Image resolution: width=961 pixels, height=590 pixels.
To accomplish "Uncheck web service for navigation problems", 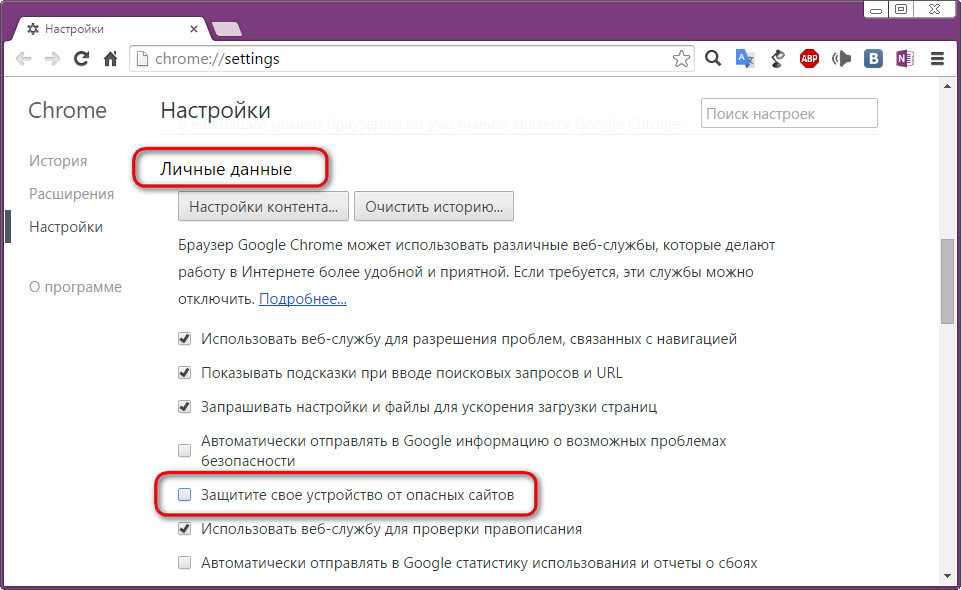I will [184, 339].
